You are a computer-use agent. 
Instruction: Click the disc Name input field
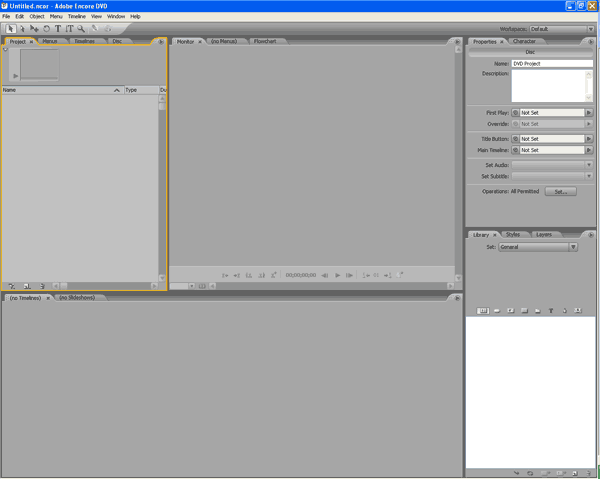552,64
